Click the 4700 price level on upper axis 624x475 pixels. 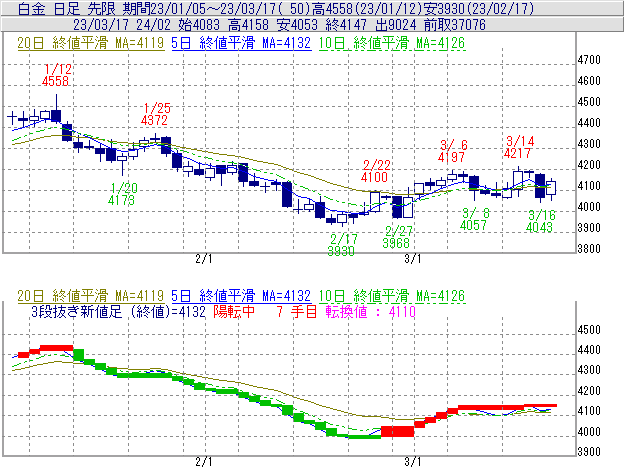pyautogui.click(x=589, y=60)
